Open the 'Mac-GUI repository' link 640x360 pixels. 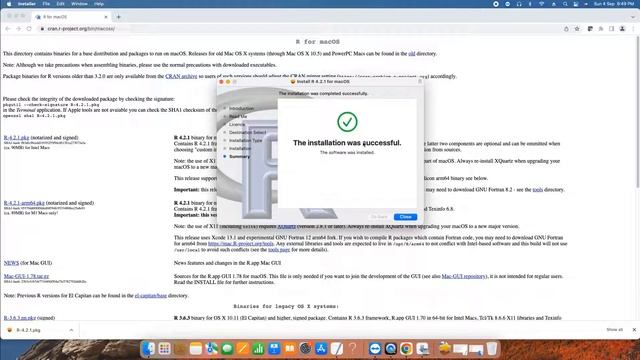(464, 276)
